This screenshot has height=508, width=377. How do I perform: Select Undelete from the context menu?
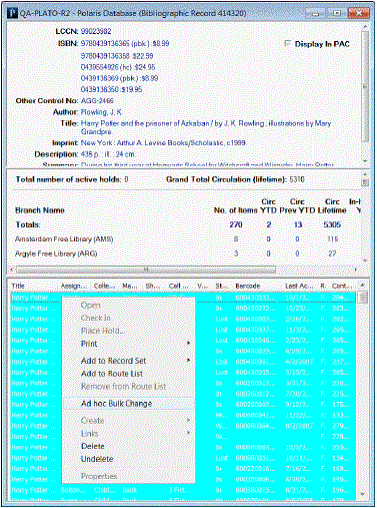[97, 459]
